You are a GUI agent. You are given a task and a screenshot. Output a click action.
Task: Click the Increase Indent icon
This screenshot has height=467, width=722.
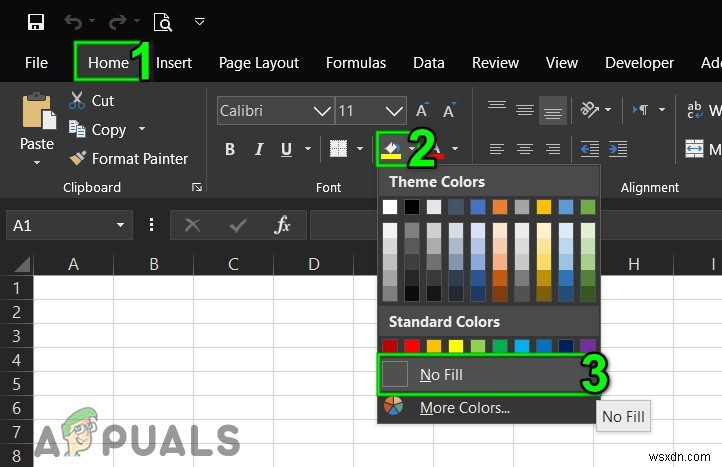pyautogui.click(x=618, y=149)
